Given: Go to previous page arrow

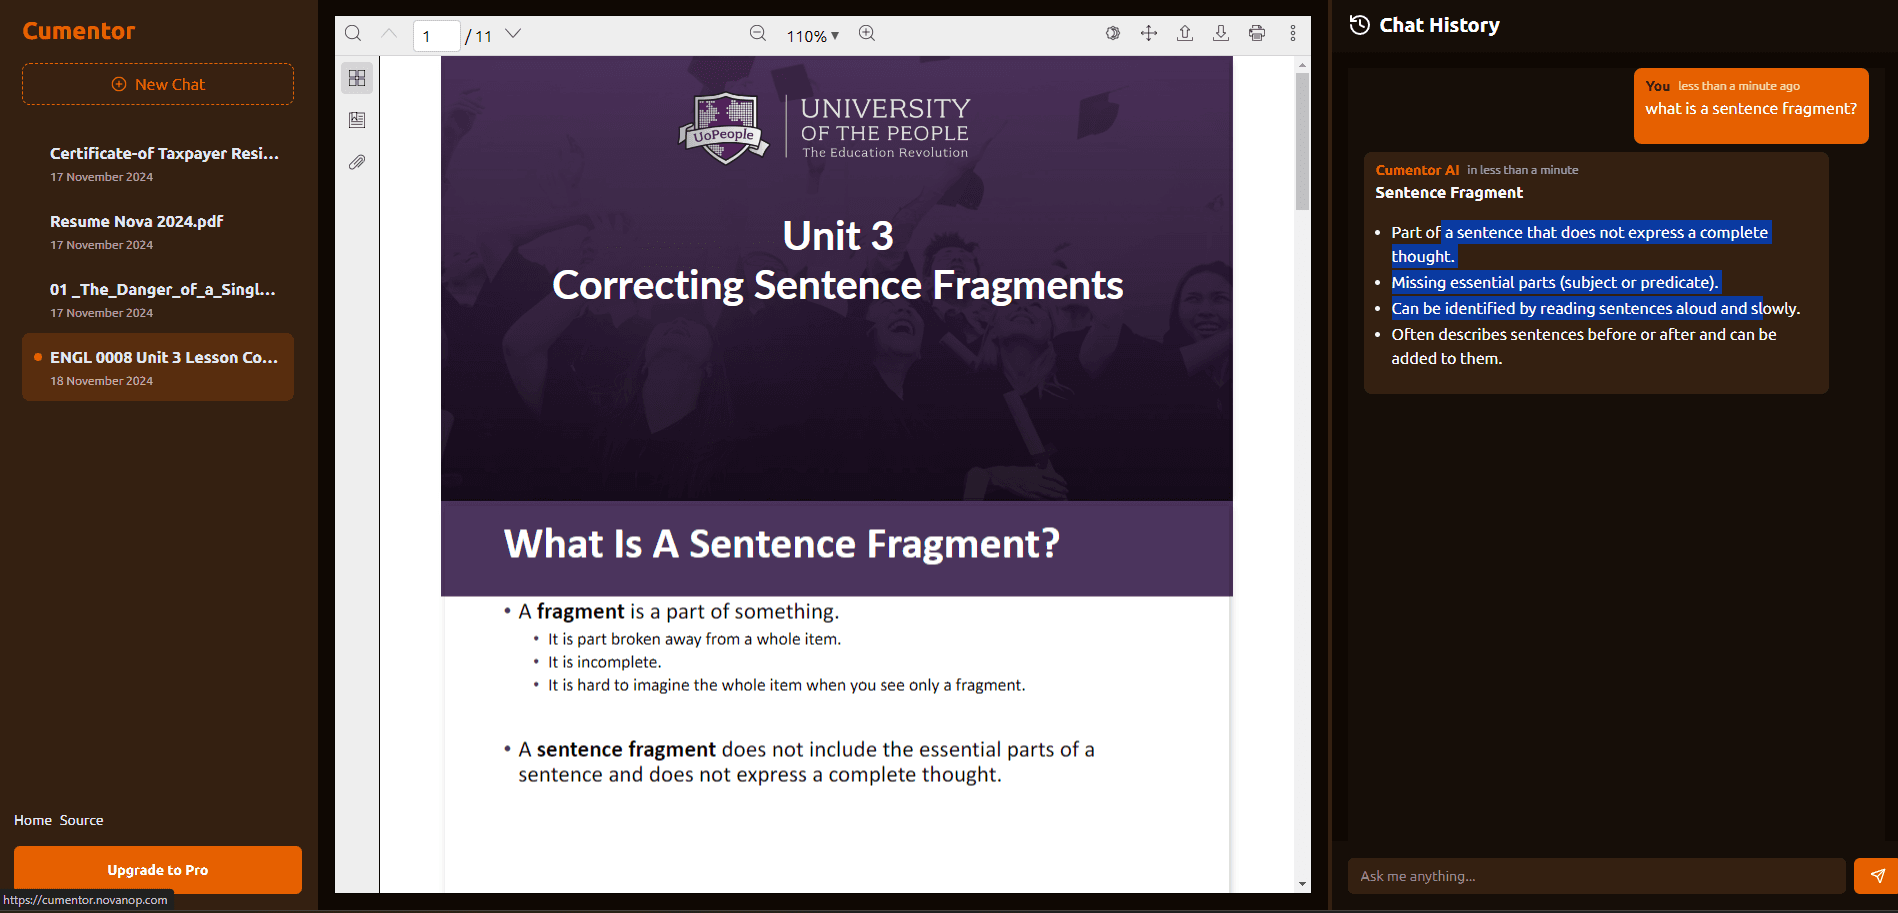Looking at the screenshot, I should tap(389, 34).
